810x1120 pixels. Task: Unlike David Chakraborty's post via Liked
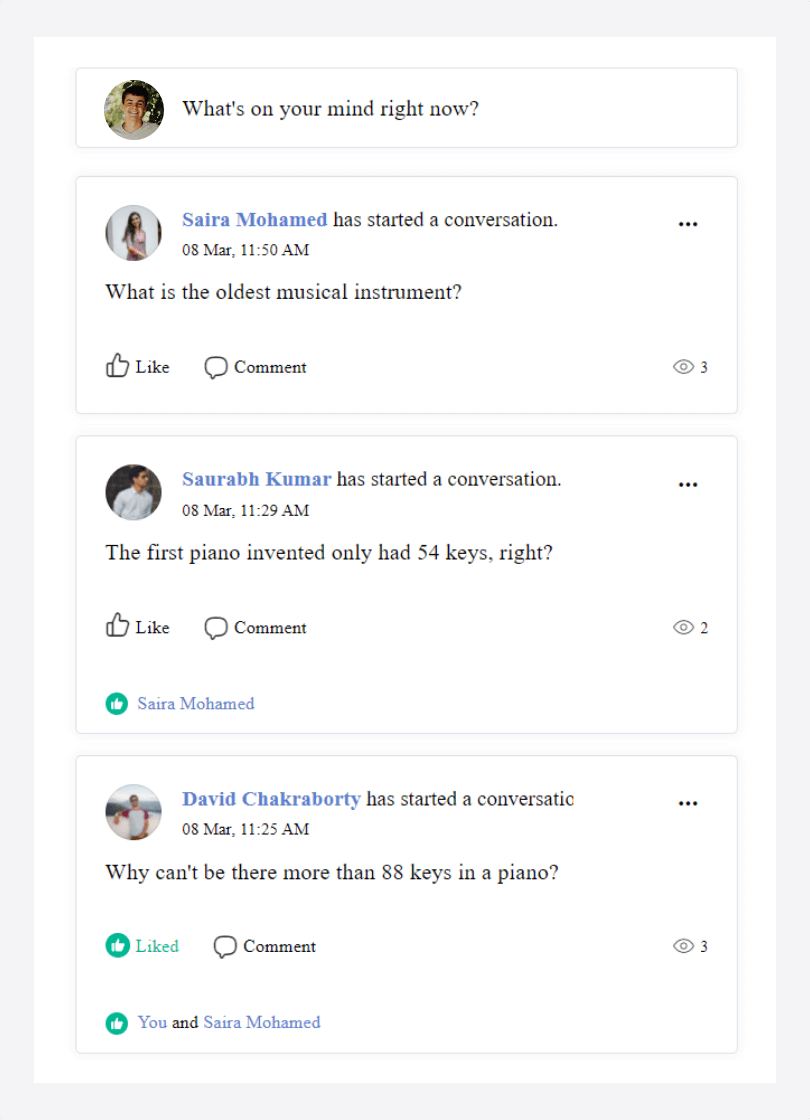click(142, 946)
